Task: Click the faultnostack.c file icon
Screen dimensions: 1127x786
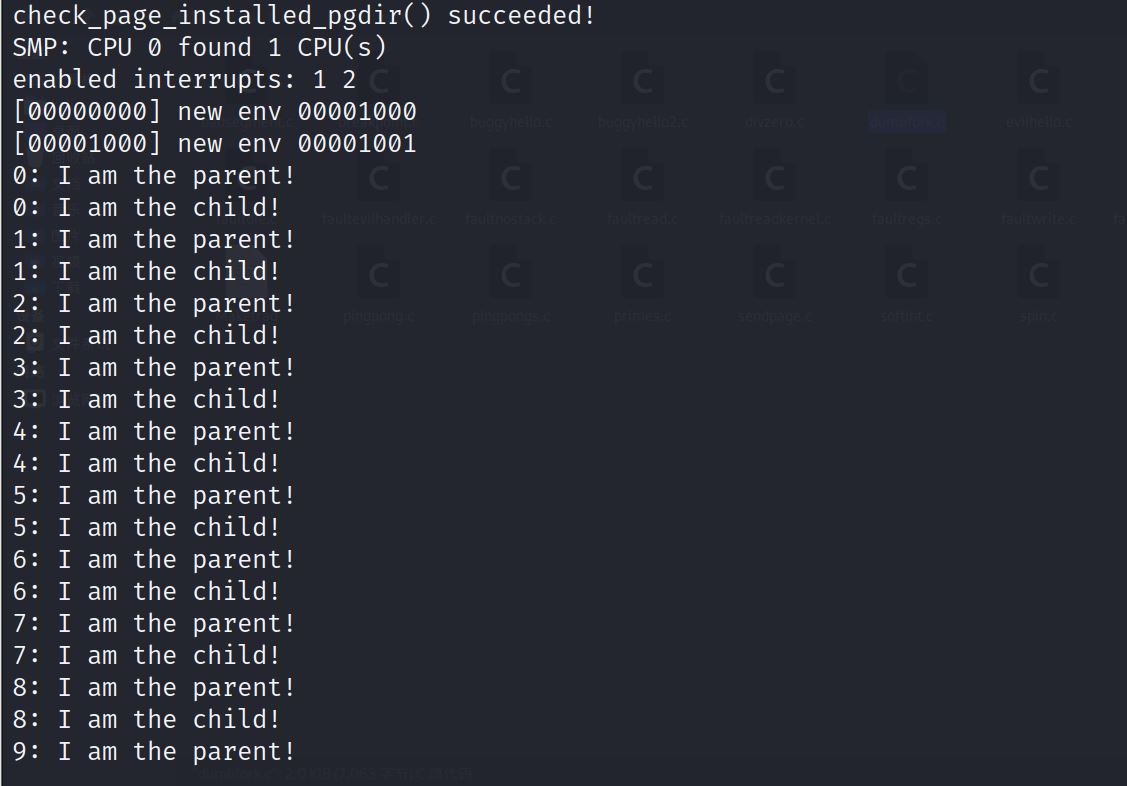Action: [x=510, y=181]
